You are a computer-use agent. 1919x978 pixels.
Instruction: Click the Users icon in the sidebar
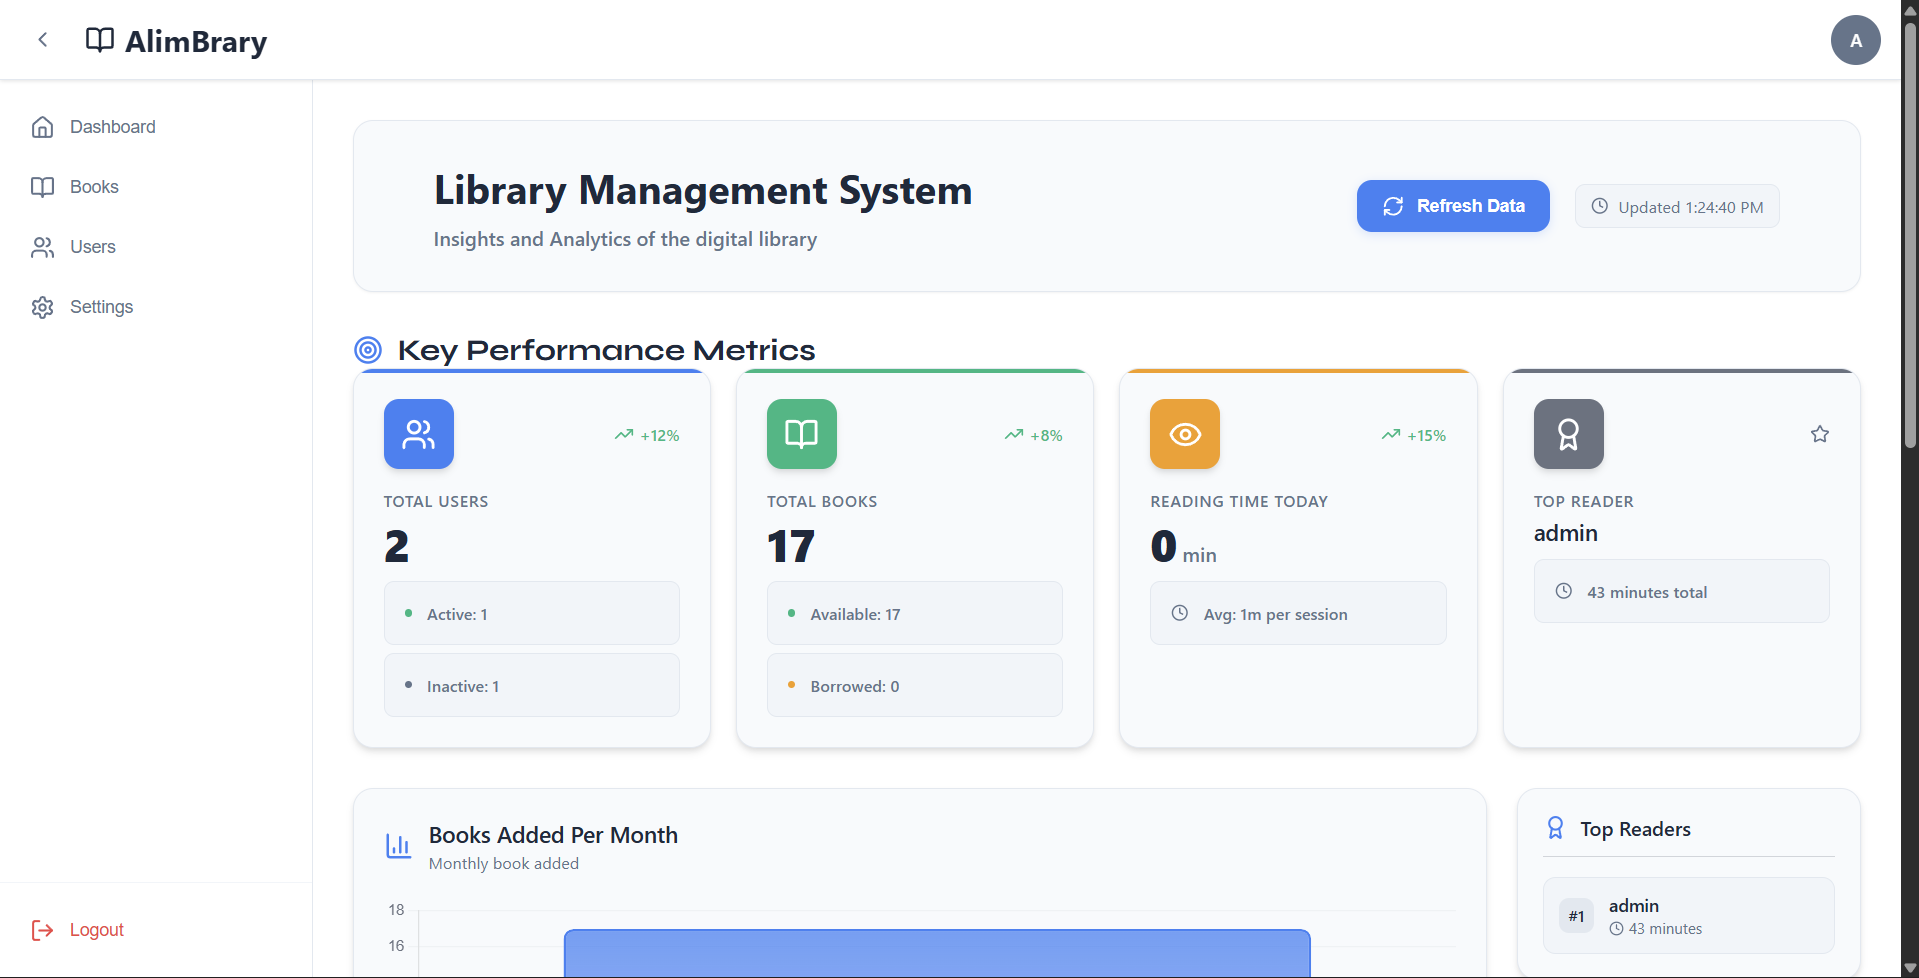click(x=42, y=247)
